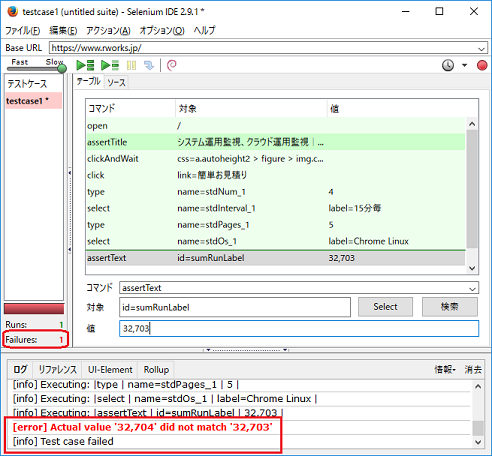Select testcase1 in the test case list
492x456 pixels.
click(x=33, y=101)
